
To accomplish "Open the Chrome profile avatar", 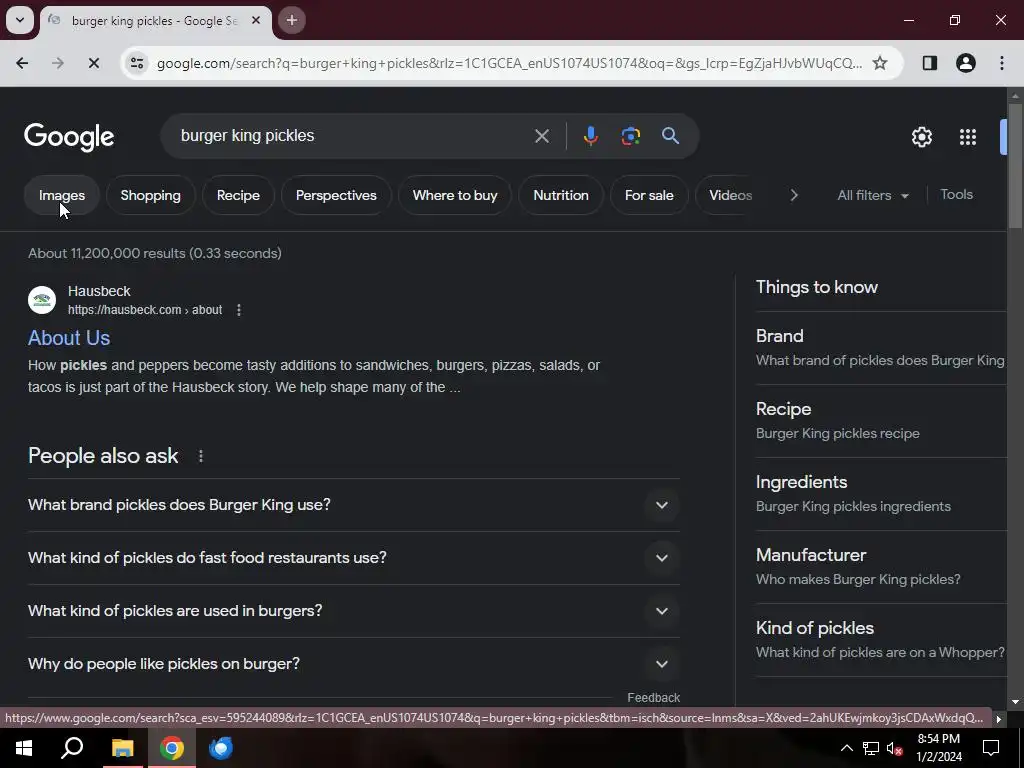I will point(966,63).
